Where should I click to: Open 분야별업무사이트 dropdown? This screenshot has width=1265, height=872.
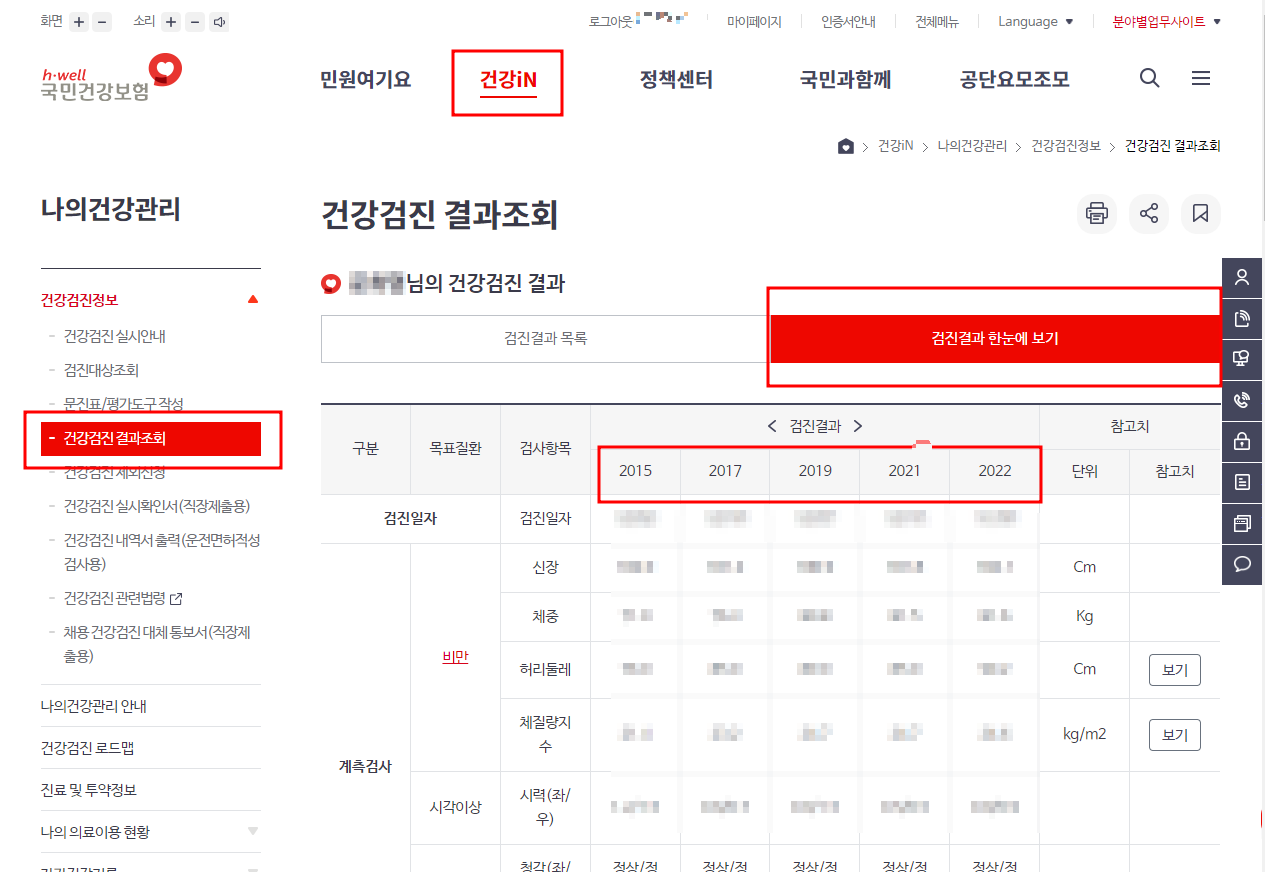[1166, 21]
